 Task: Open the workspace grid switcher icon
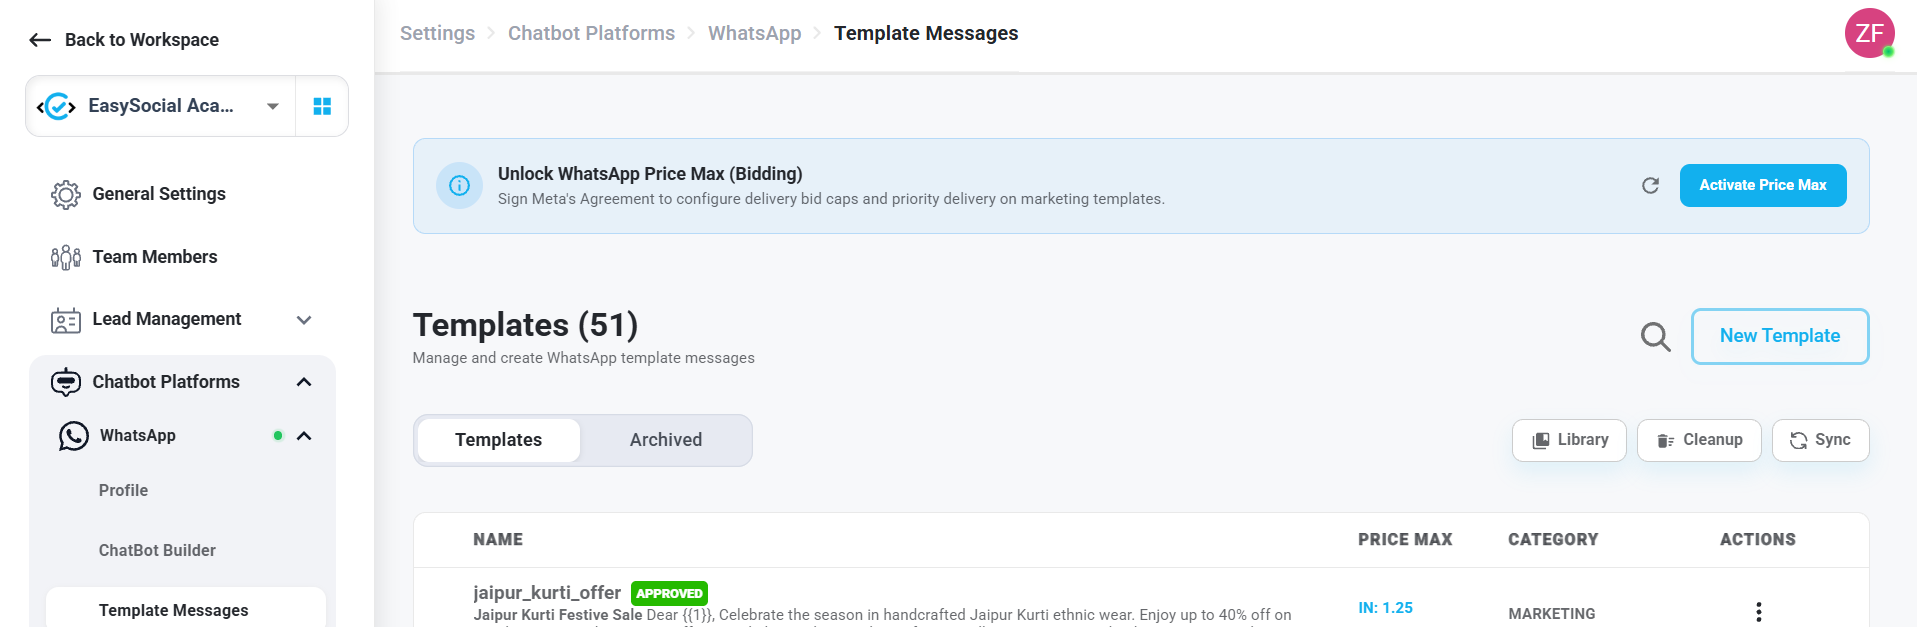click(x=322, y=106)
